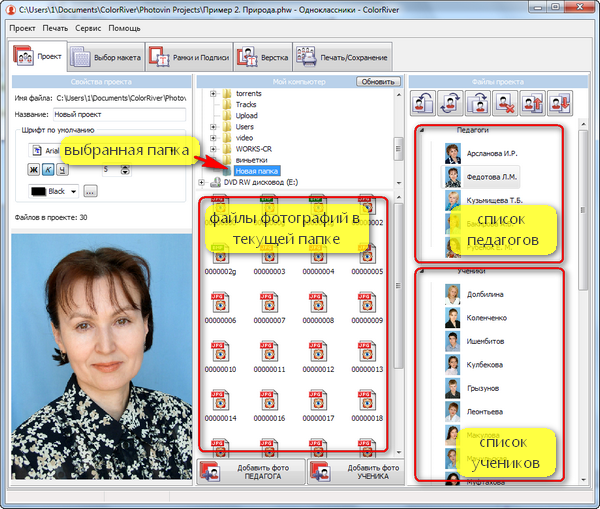Open the Печать menu
Image resolution: width=600 pixels, height=509 pixels.
[55, 28]
